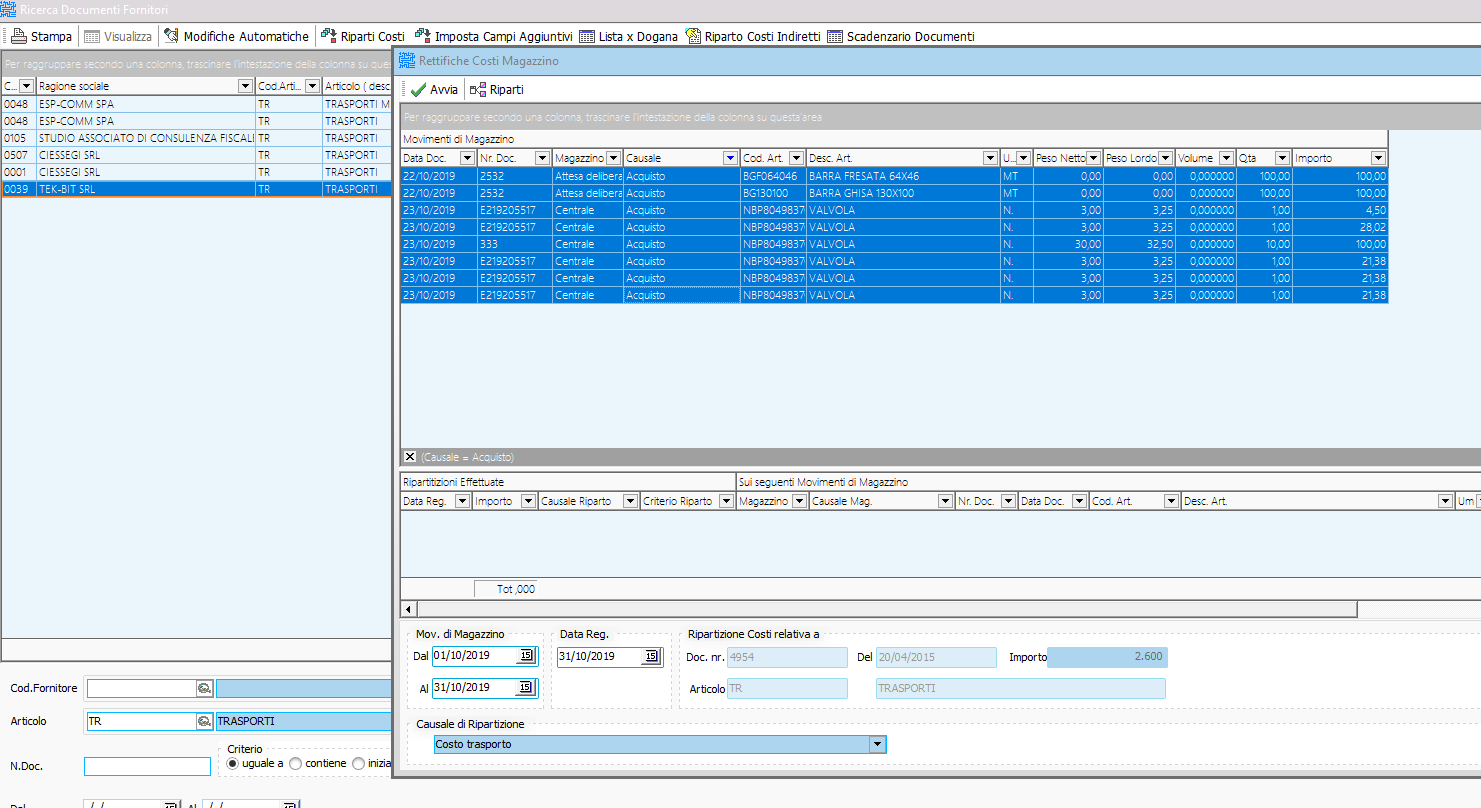Open filter on Importo movements column

(x=1378, y=158)
